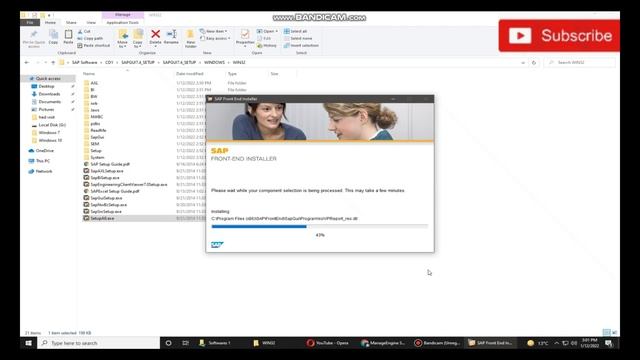Select the SAP Setup Guide.pdf file

[x=110, y=164]
